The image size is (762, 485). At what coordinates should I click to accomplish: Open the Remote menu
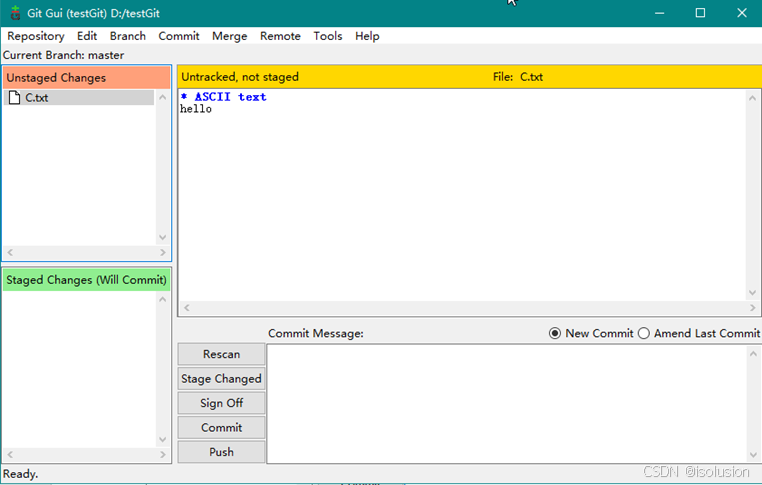[280, 36]
